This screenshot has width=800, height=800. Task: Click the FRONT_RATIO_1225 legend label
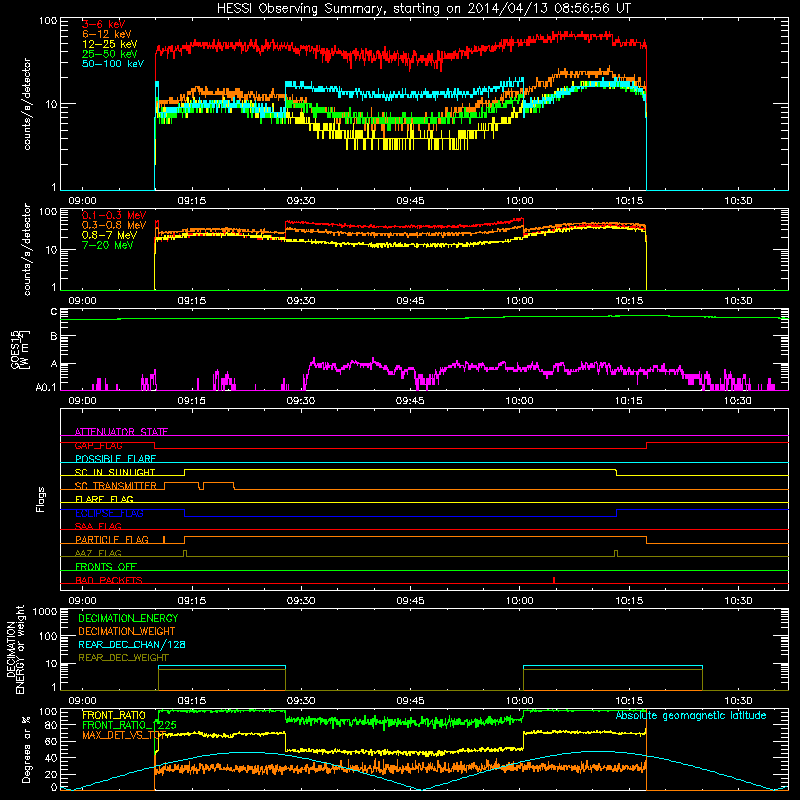(x=129, y=725)
